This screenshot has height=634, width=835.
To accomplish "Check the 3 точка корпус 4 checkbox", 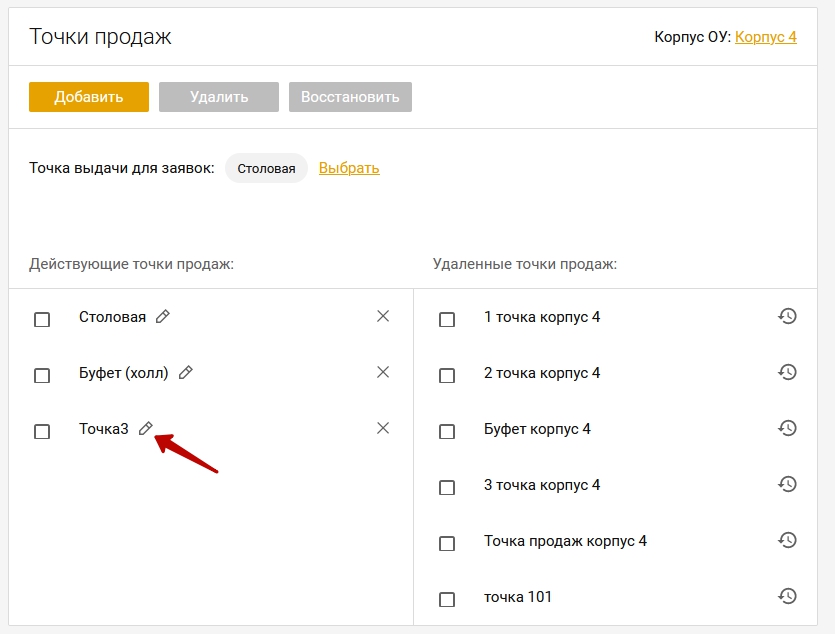I will [447, 488].
